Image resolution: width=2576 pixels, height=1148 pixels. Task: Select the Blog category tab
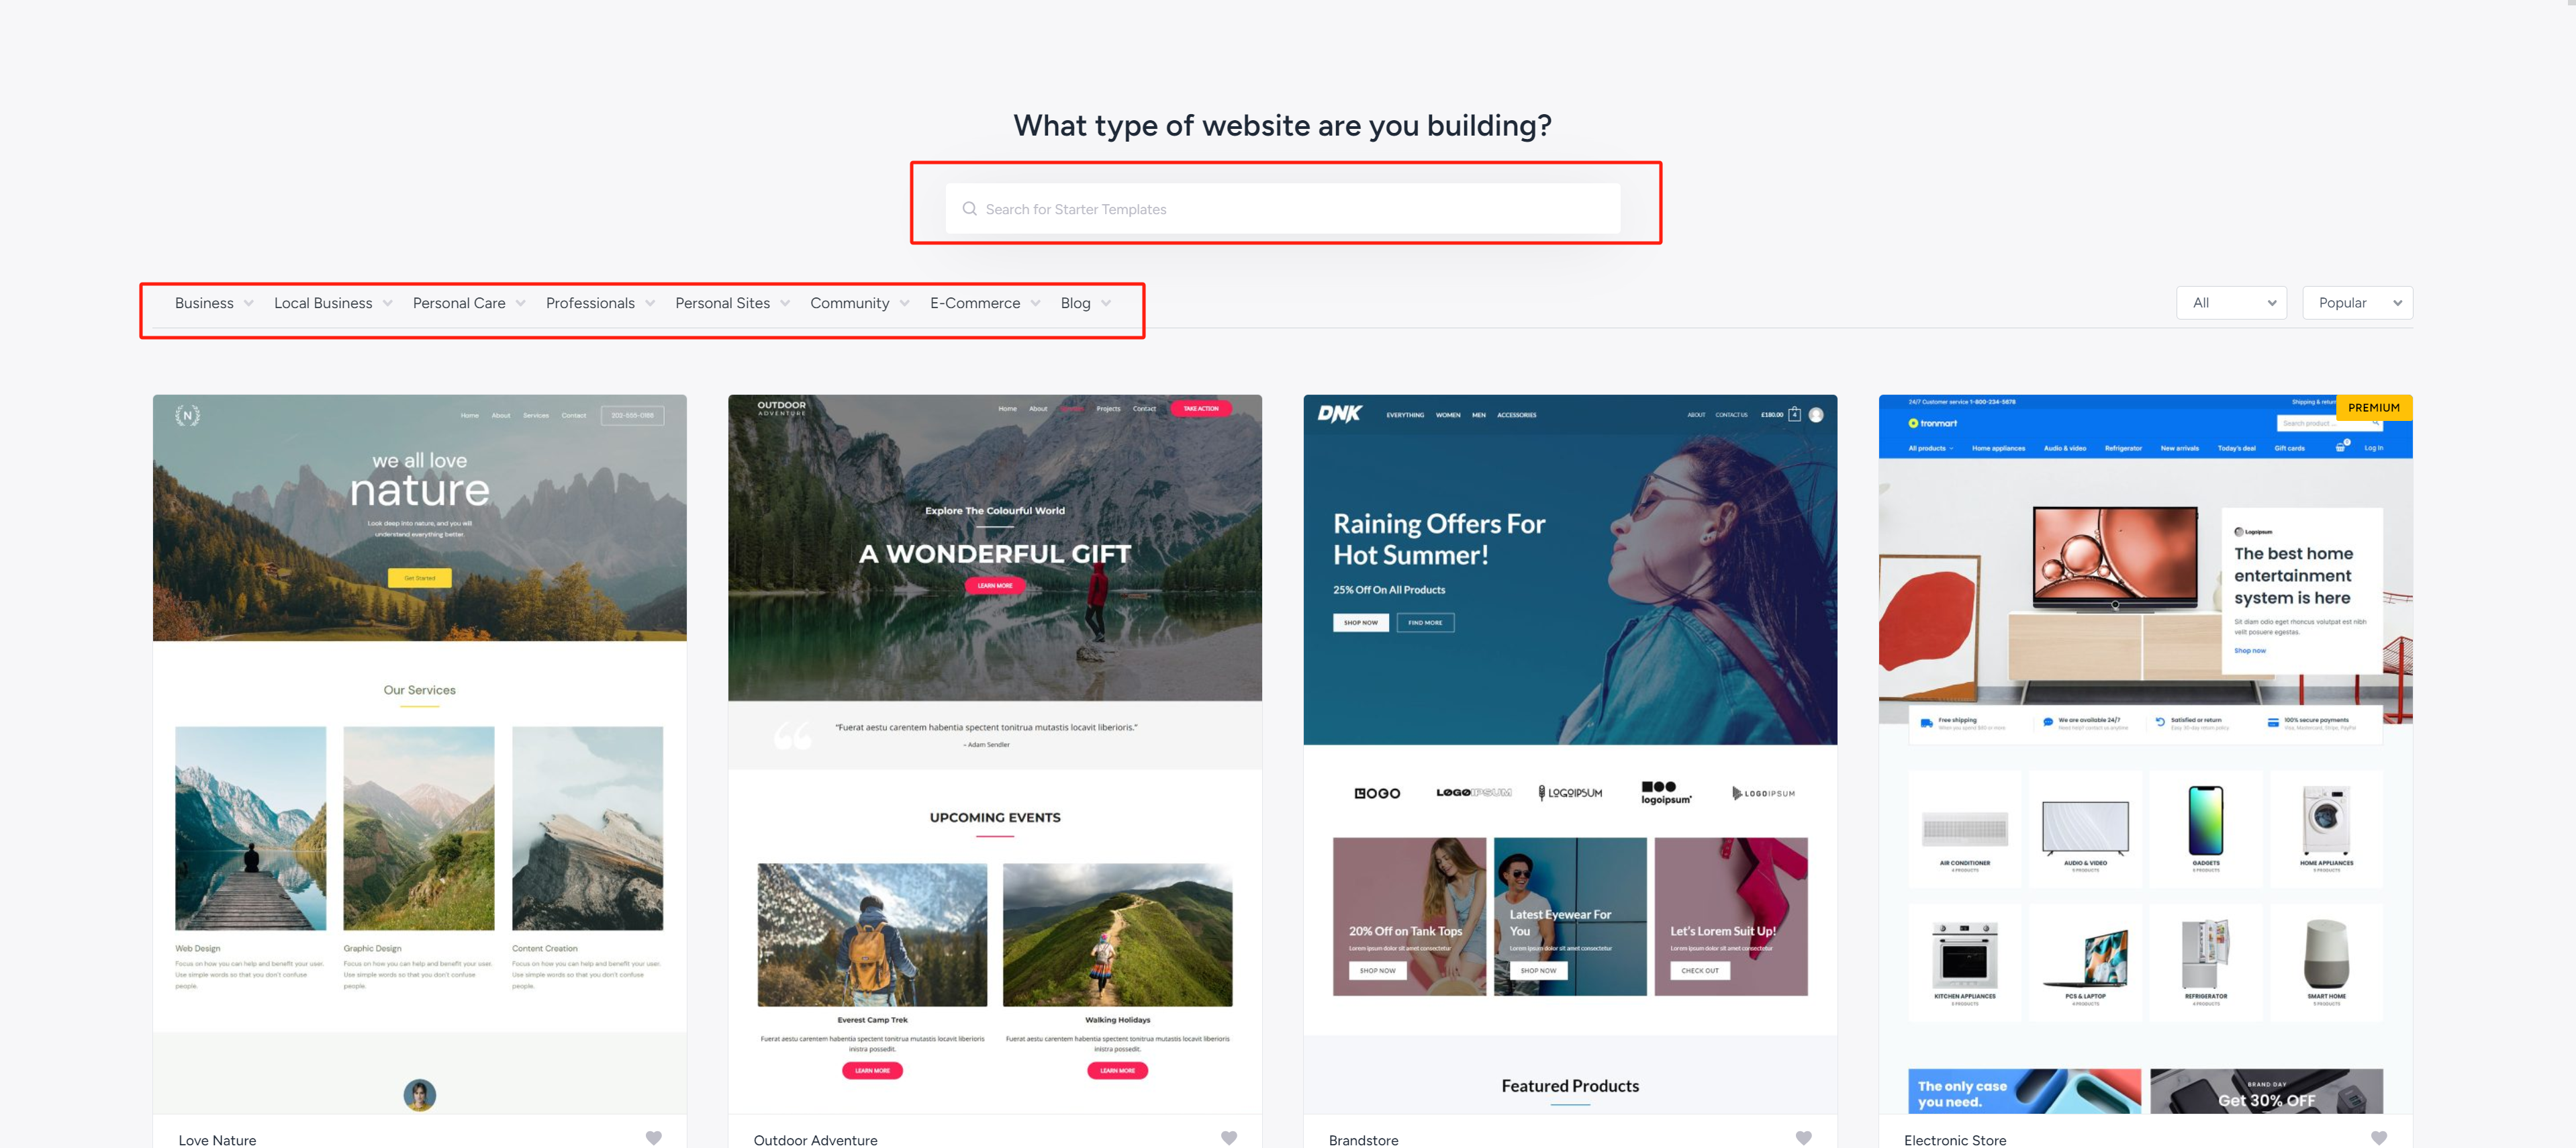pos(1076,302)
